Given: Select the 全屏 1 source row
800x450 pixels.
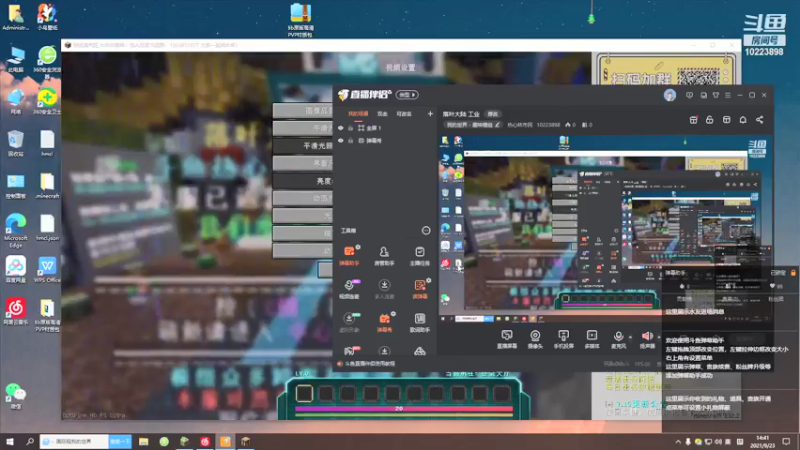Looking at the screenshot, I should pyautogui.click(x=386, y=128).
